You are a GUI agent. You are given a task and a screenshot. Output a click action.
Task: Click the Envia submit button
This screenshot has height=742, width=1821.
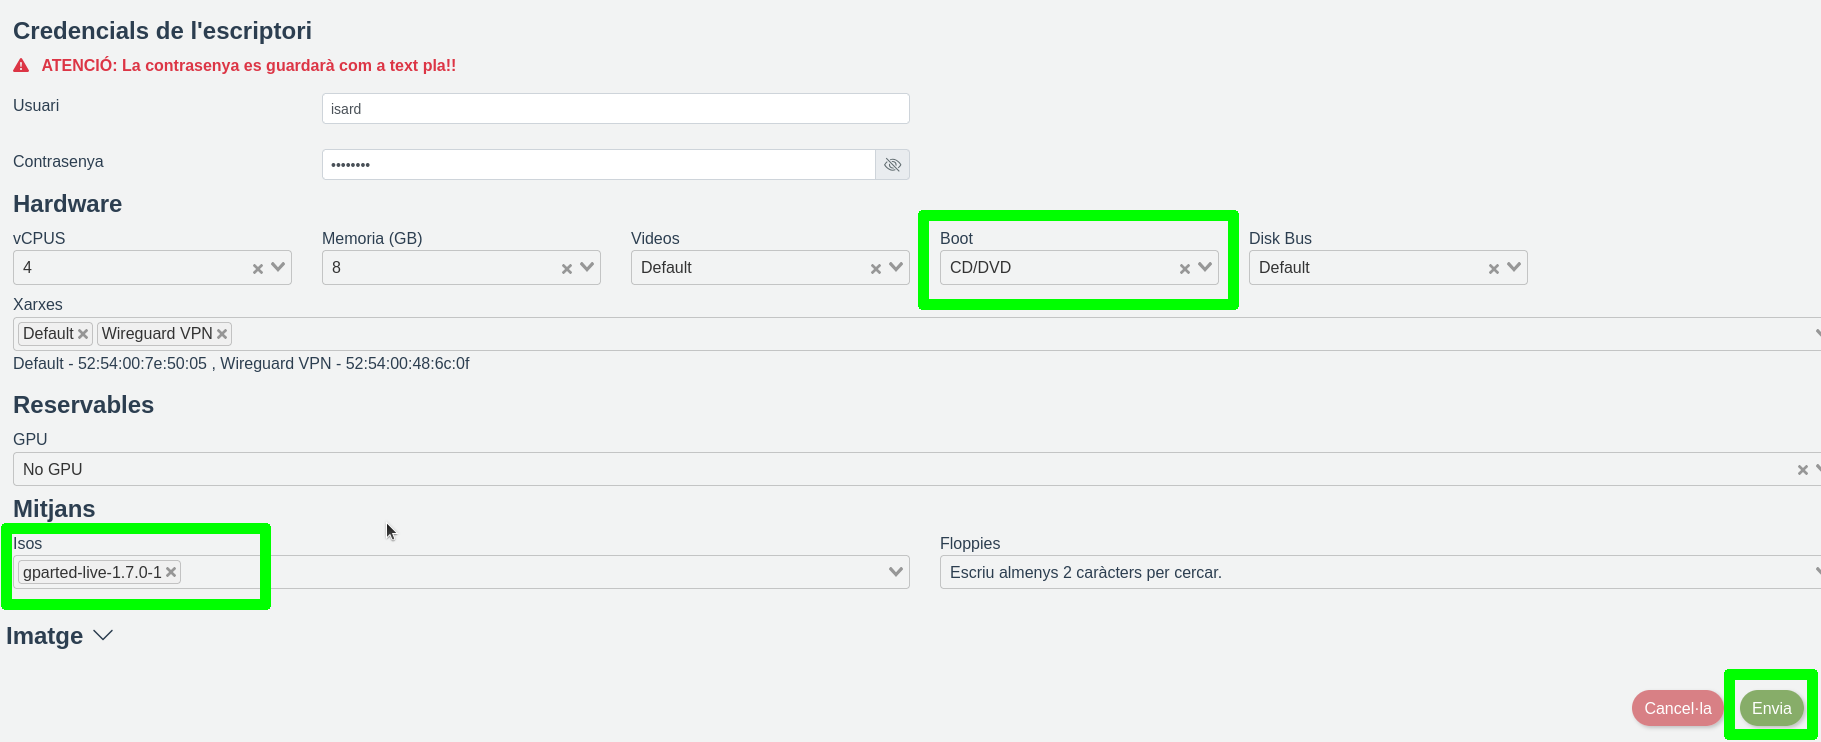pos(1771,708)
